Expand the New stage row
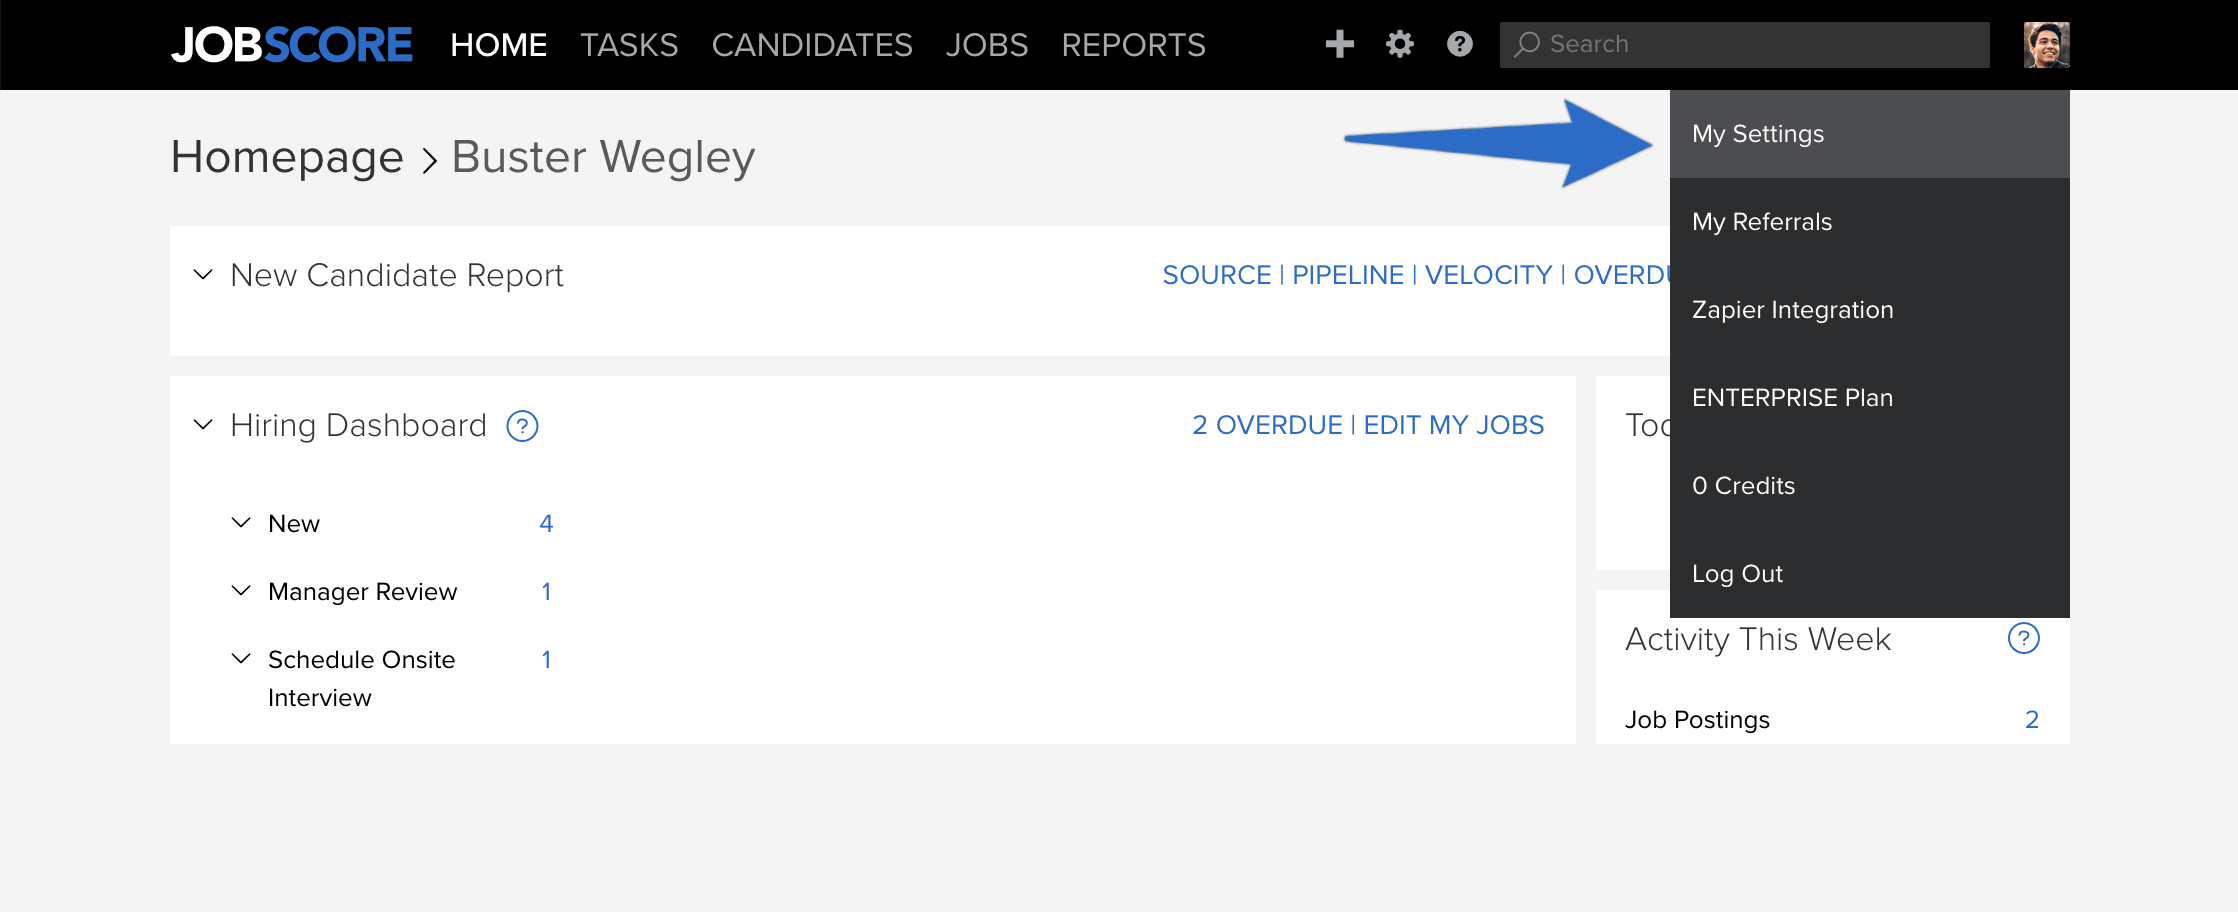The width and height of the screenshot is (2238, 912). pyautogui.click(x=241, y=522)
